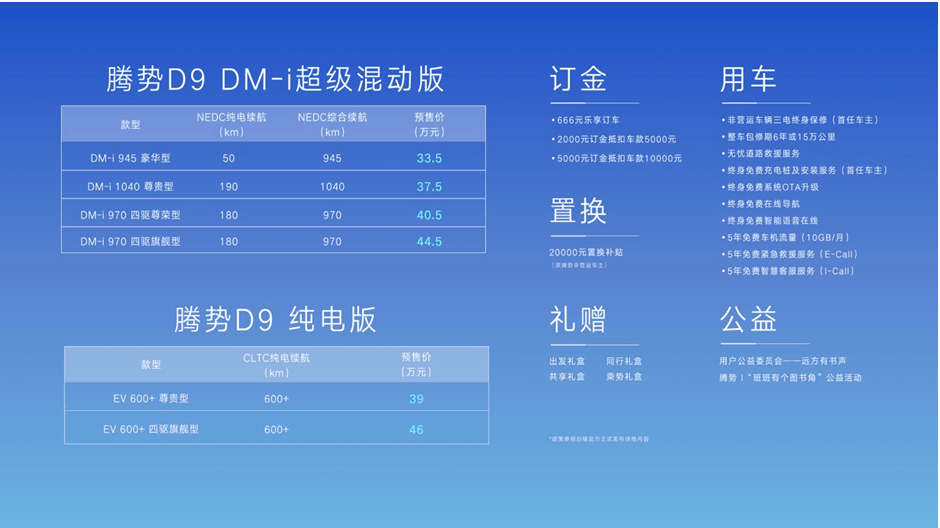Click "970" in the 四驱尊荣型 row

pos(332,215)
